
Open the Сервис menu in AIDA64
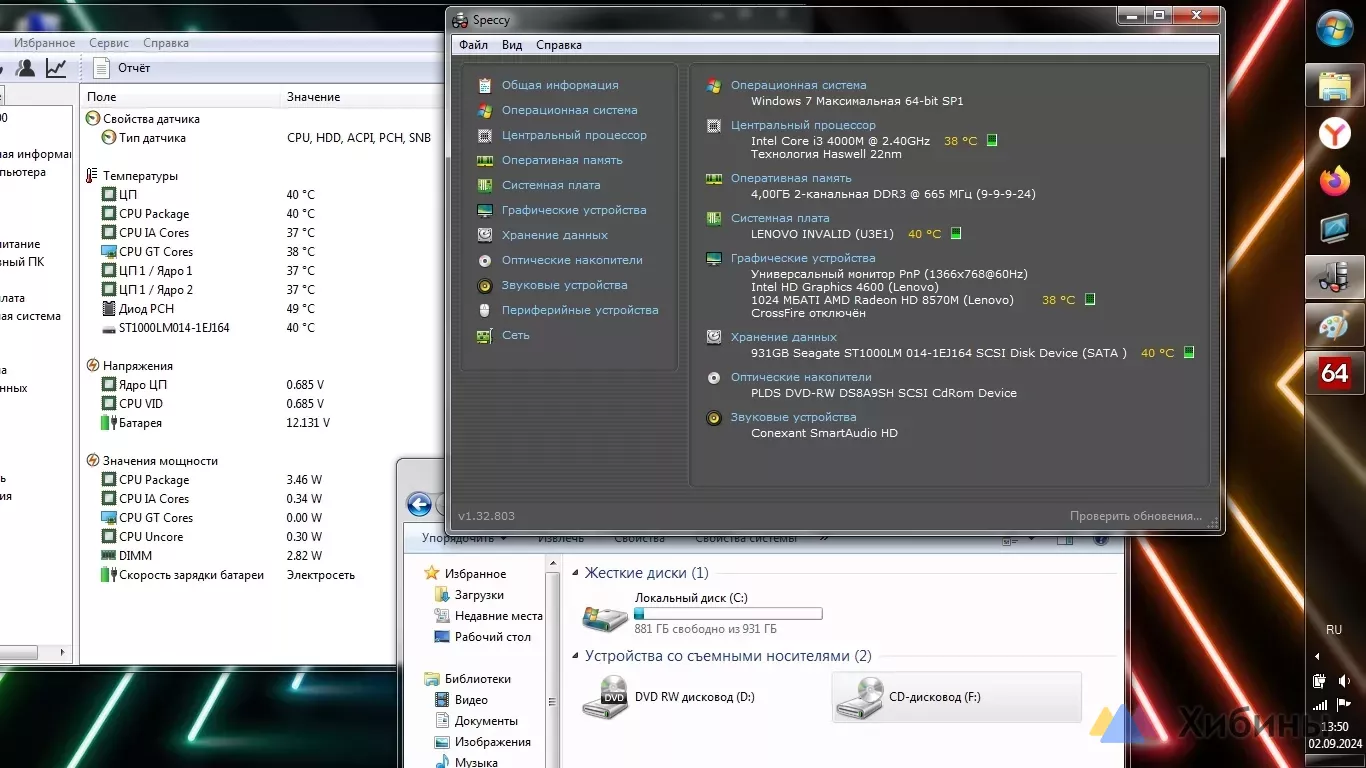(109, 43)
